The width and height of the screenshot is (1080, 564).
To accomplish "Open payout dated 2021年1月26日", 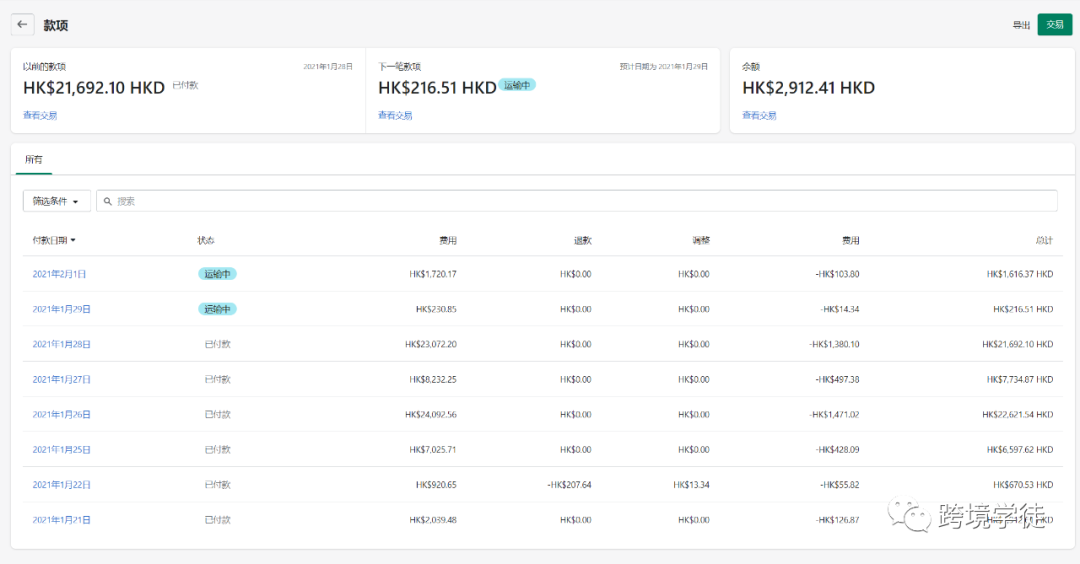I will [61, 414].
